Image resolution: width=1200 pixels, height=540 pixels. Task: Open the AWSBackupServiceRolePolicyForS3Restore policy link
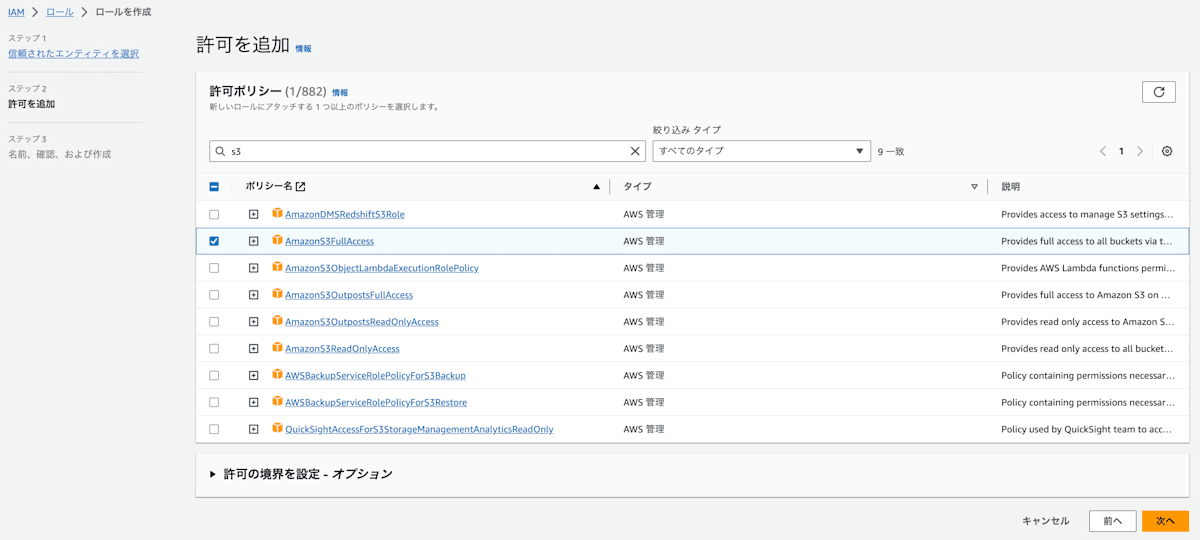click(x=376, y=402)
